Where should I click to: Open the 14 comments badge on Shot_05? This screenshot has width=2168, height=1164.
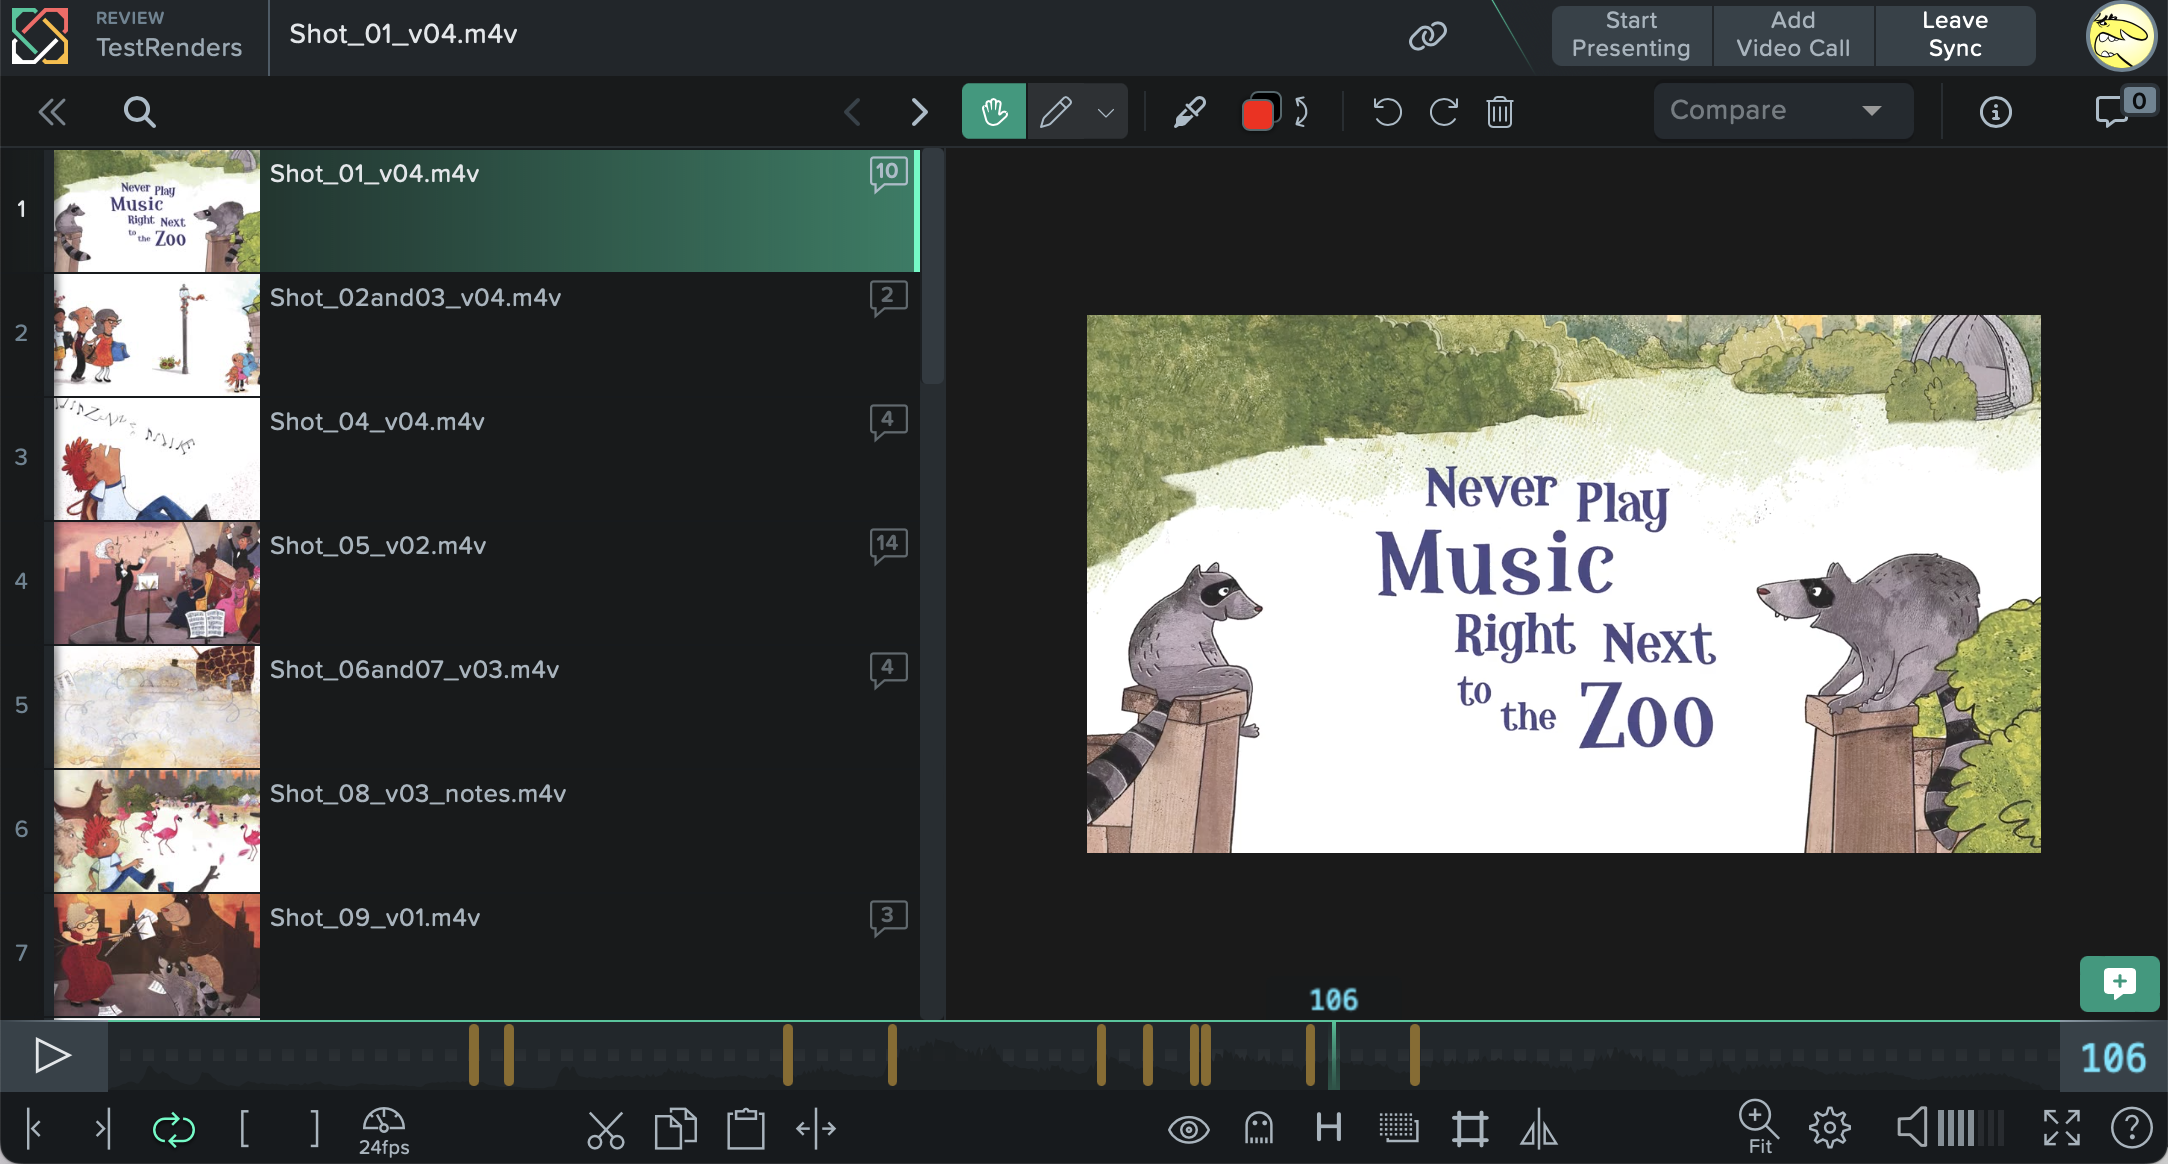tap(888, 546)
